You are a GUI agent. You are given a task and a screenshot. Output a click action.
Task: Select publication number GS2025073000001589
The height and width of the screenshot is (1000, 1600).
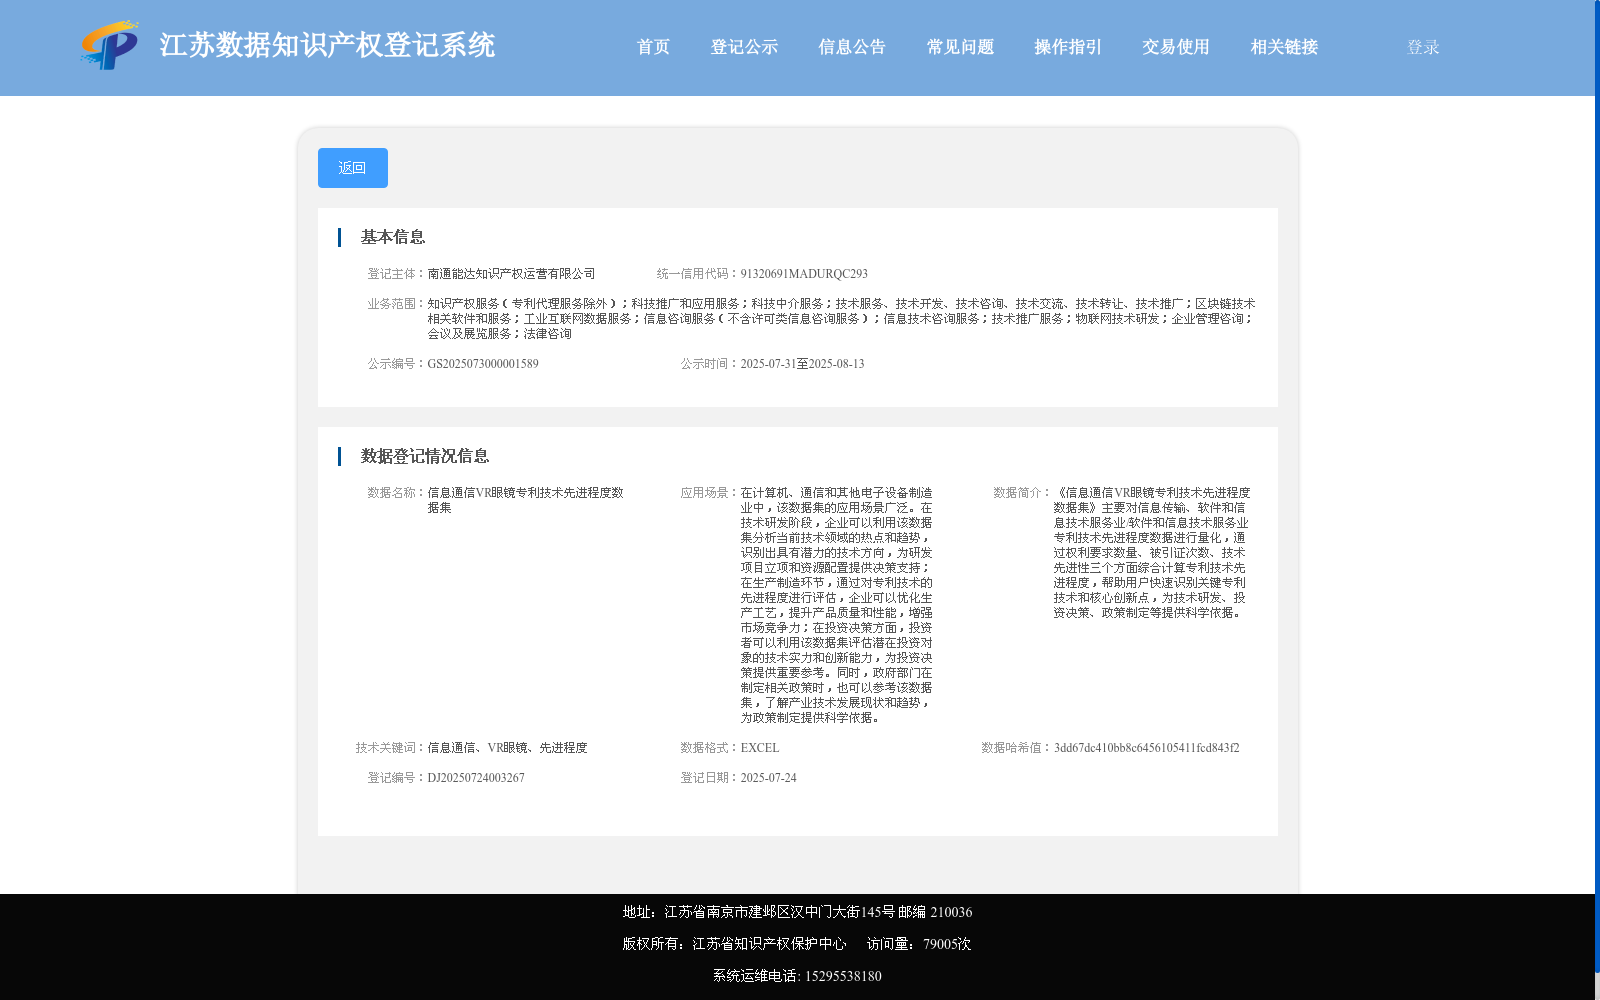(483, 364)
